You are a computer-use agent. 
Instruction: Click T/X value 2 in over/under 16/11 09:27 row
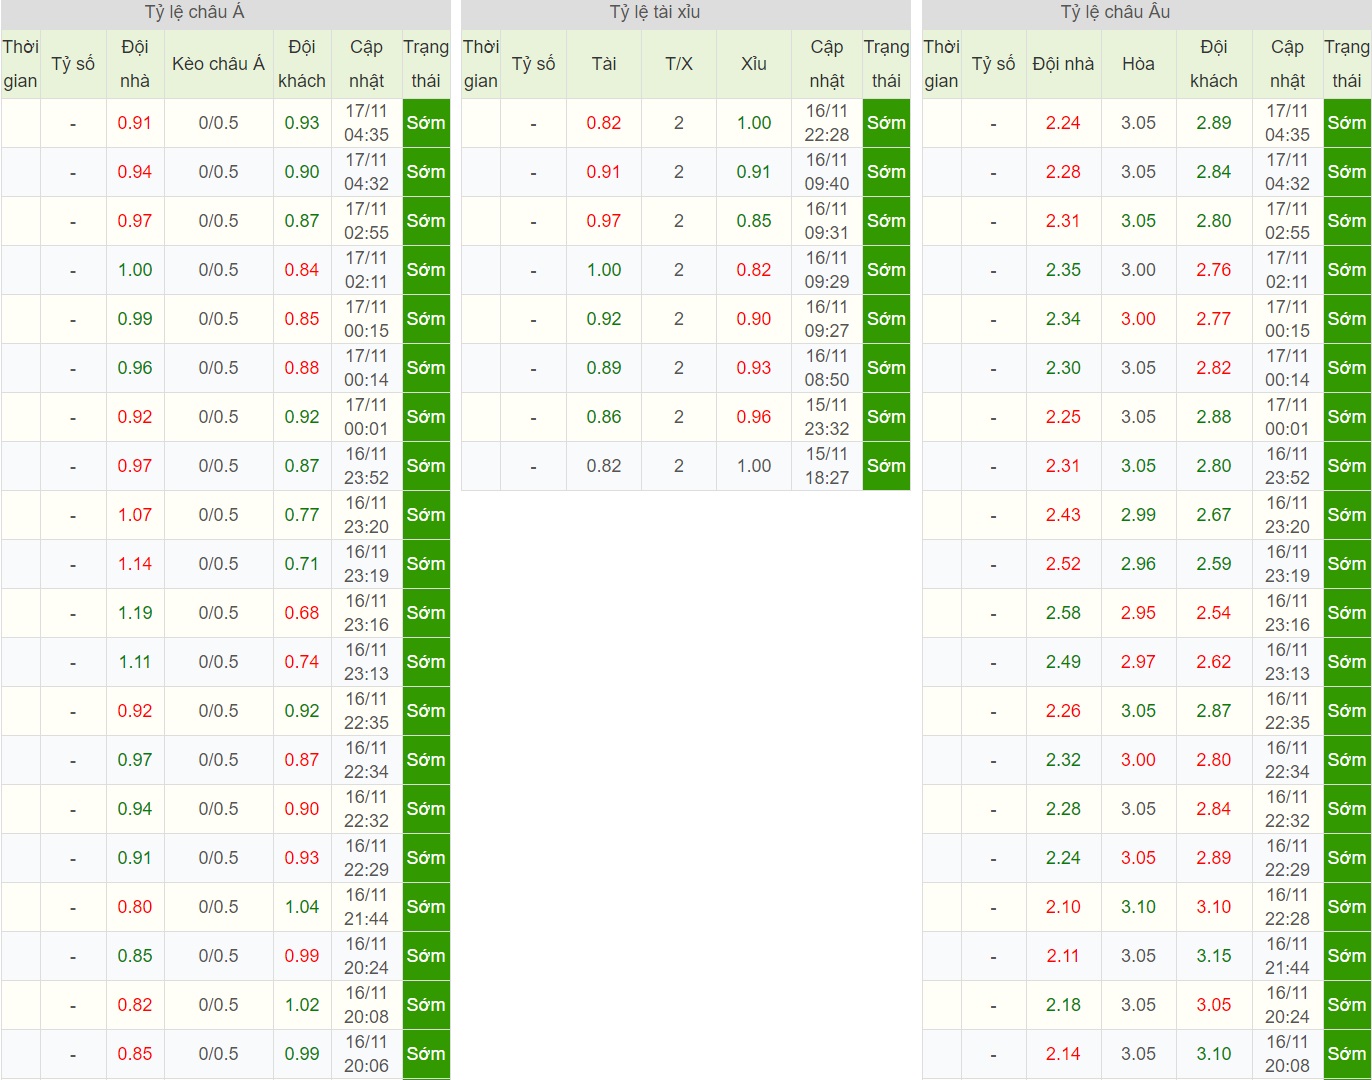[x=679, y=319]
